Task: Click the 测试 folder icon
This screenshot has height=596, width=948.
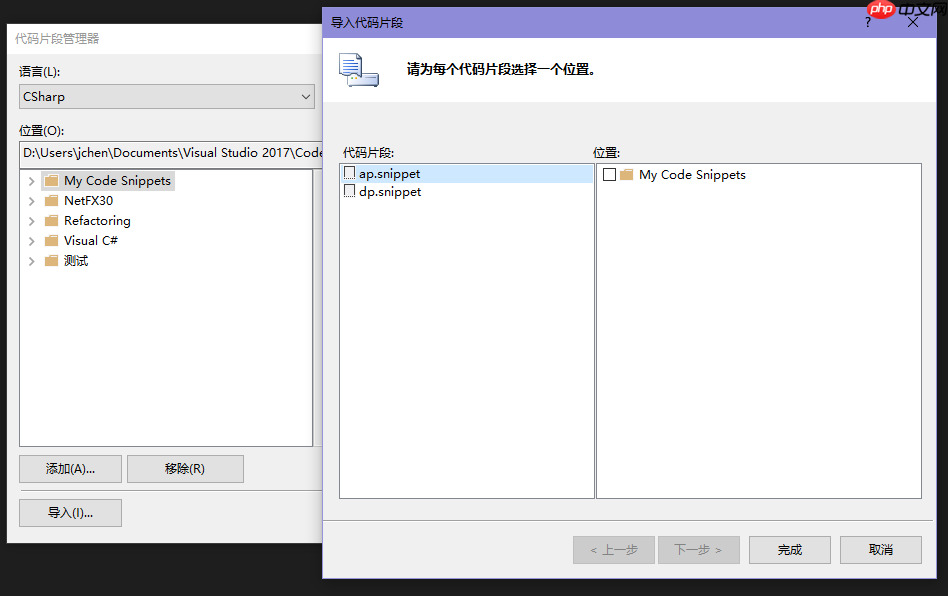Action: (51, 260)
